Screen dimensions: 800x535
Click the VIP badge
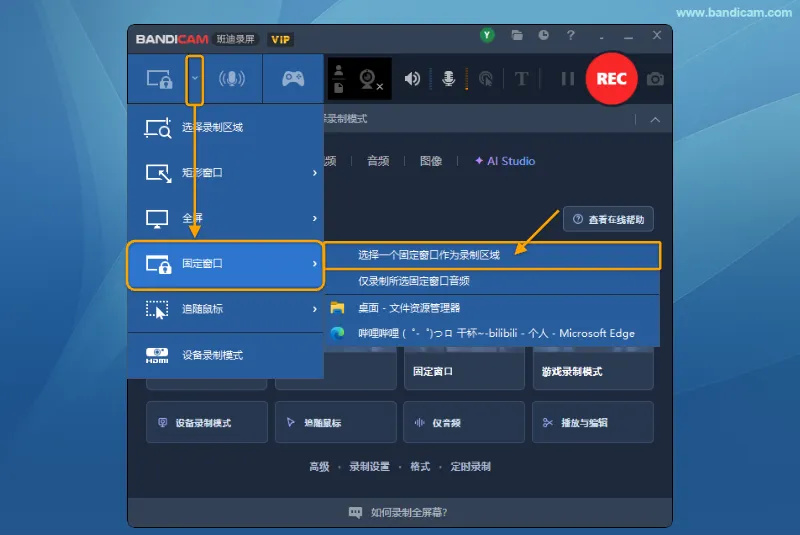coord(280,40)
